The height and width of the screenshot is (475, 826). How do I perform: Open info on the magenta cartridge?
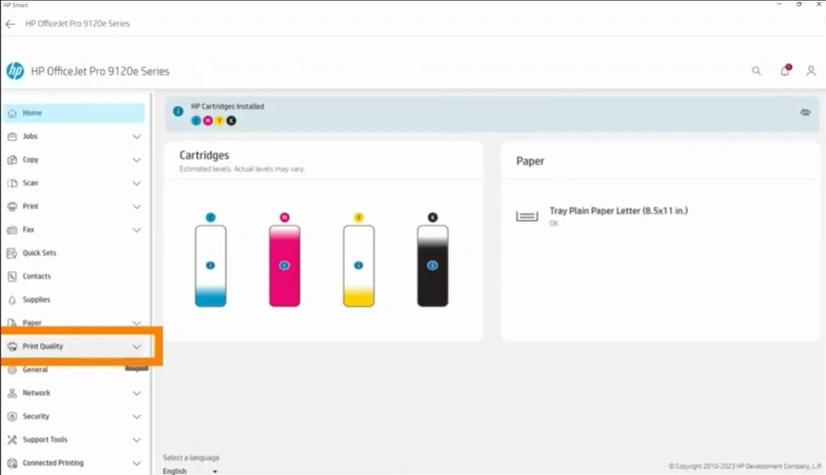(284, 265)
